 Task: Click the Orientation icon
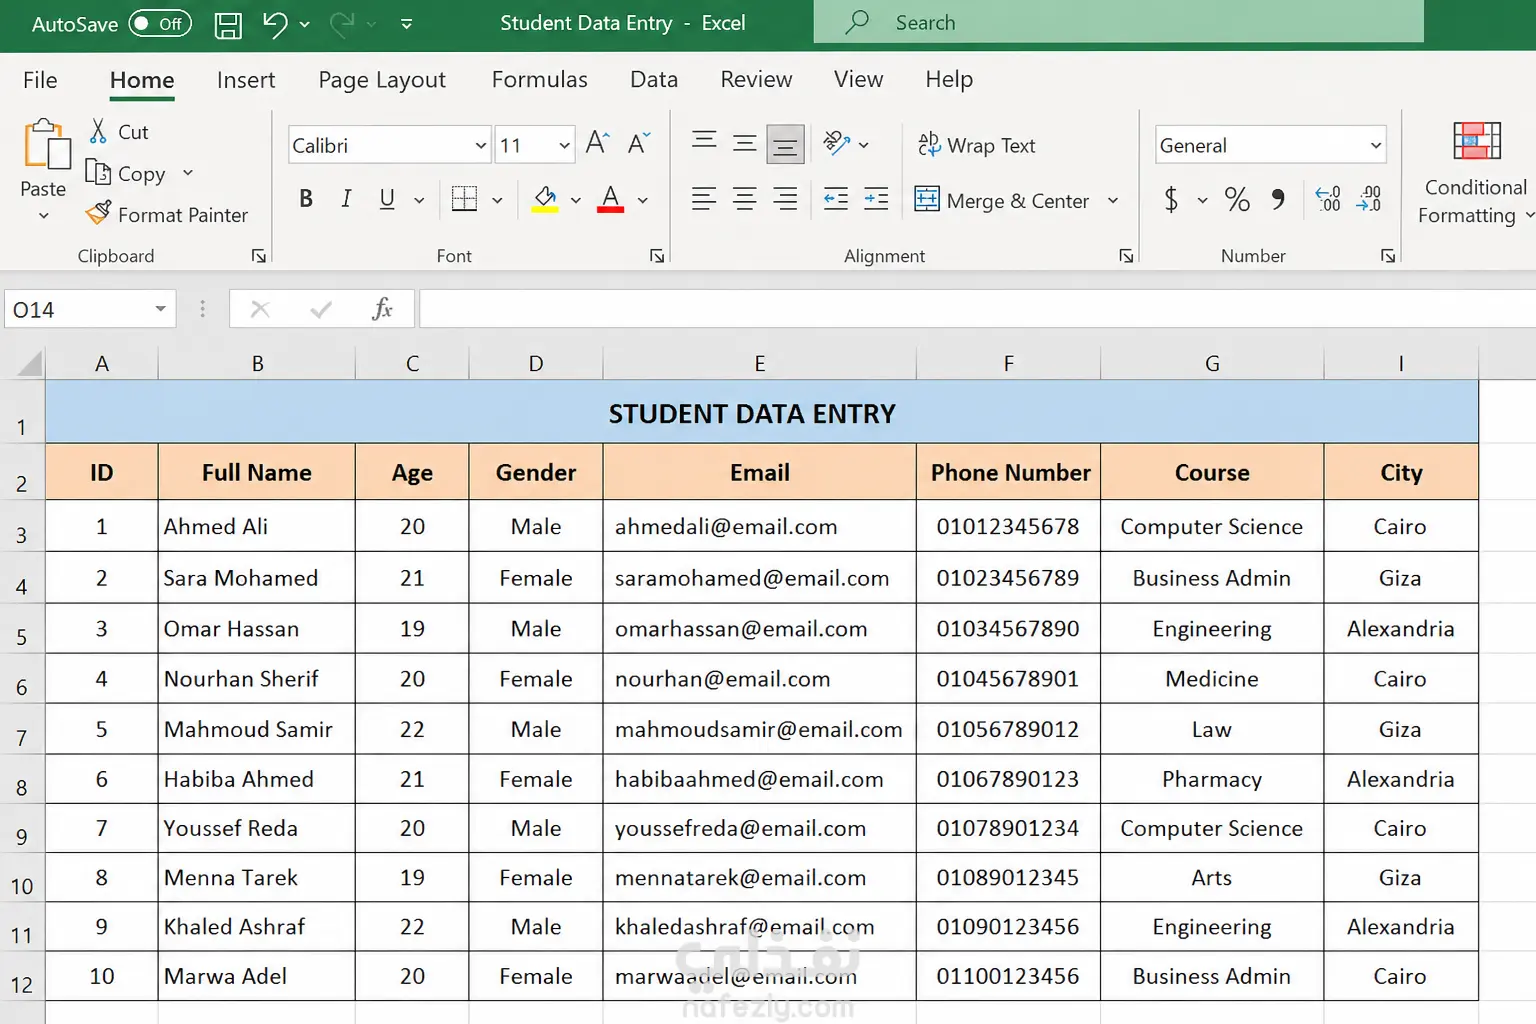point(837,143)
